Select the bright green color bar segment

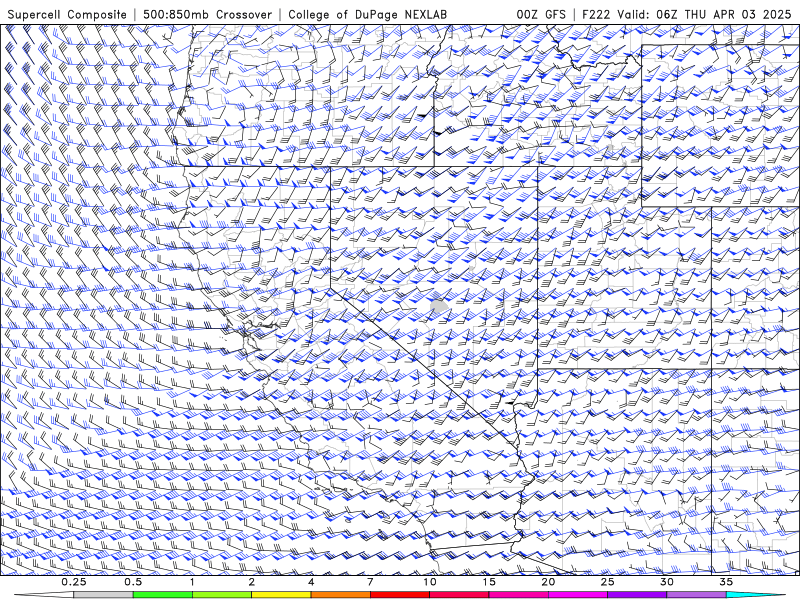pyautogui.click(x=163, y=595)
